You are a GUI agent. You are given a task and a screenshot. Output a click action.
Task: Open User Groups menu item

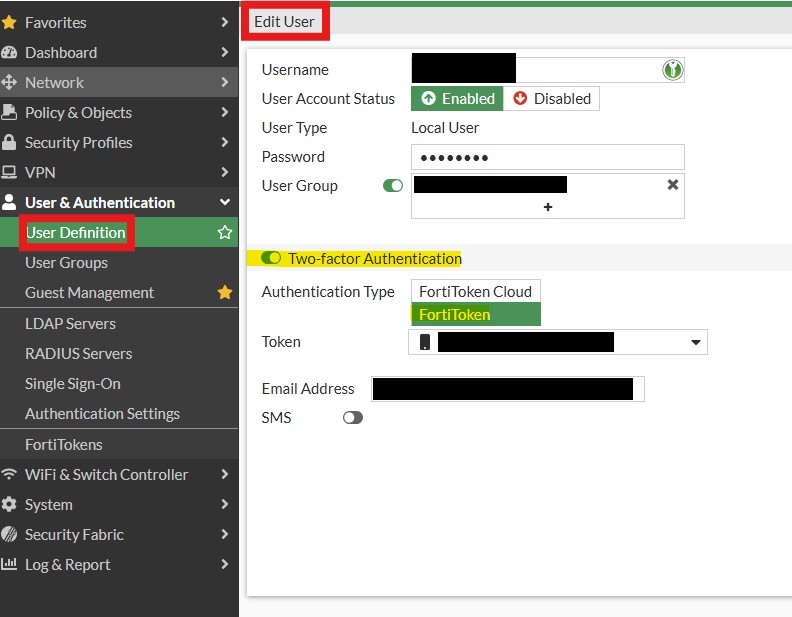(119, 263)
